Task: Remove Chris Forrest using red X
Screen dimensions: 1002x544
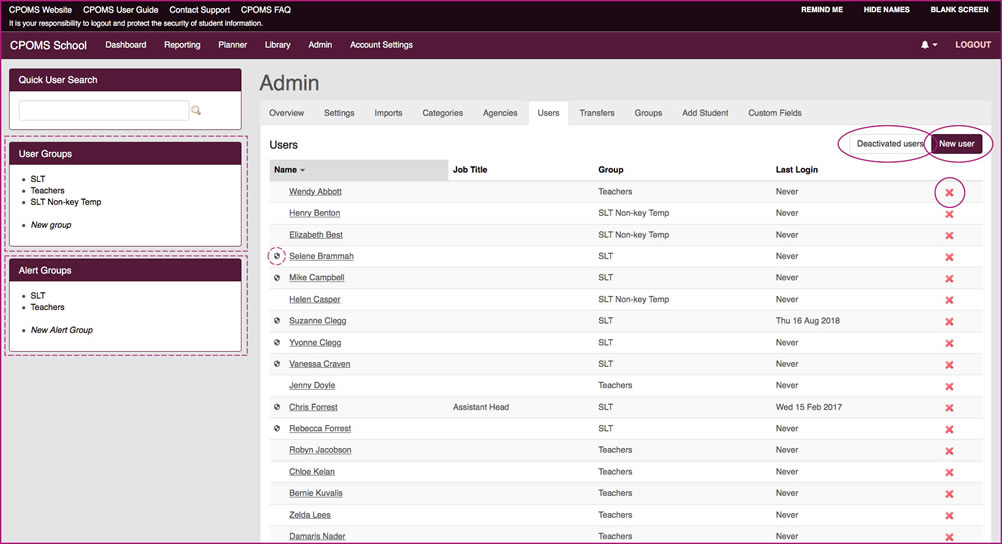Action: [949, 408]
